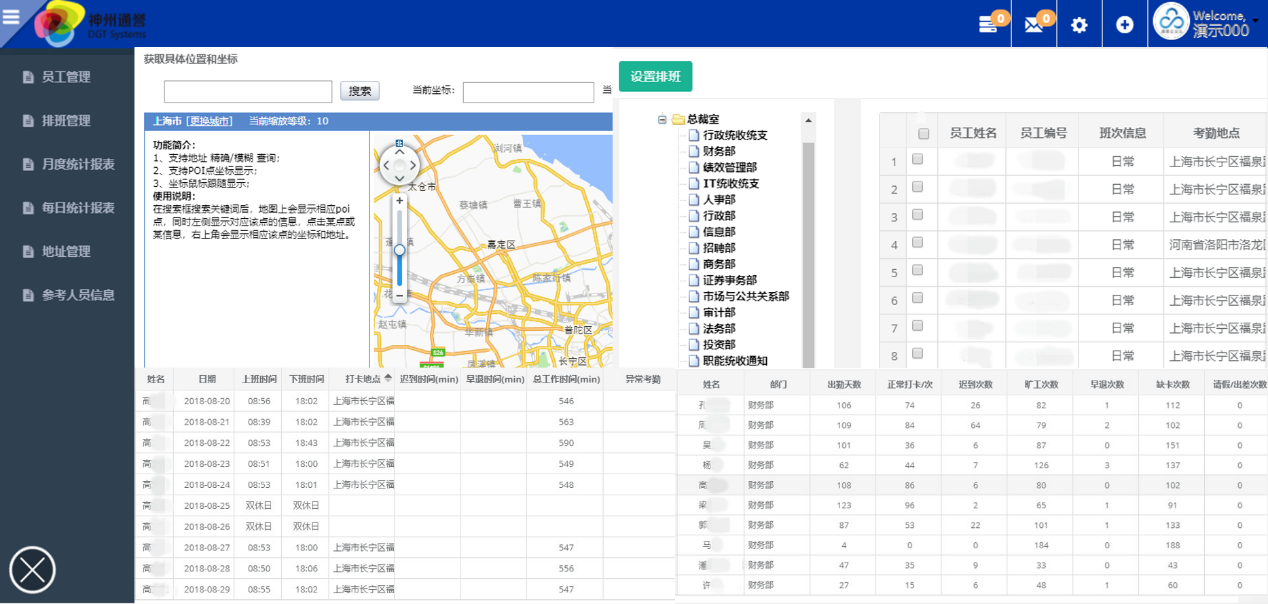Click the map zoom level slider handle

pos(400,249)
